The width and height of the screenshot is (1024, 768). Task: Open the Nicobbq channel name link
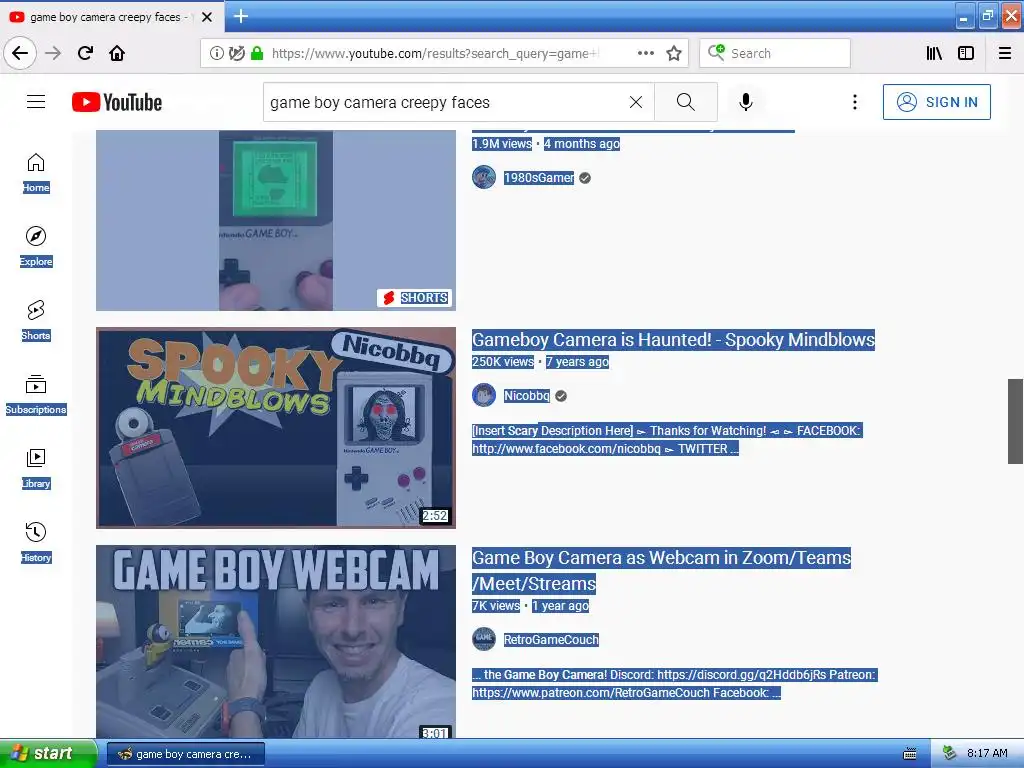pyautogui.click(x=526, y=396)
